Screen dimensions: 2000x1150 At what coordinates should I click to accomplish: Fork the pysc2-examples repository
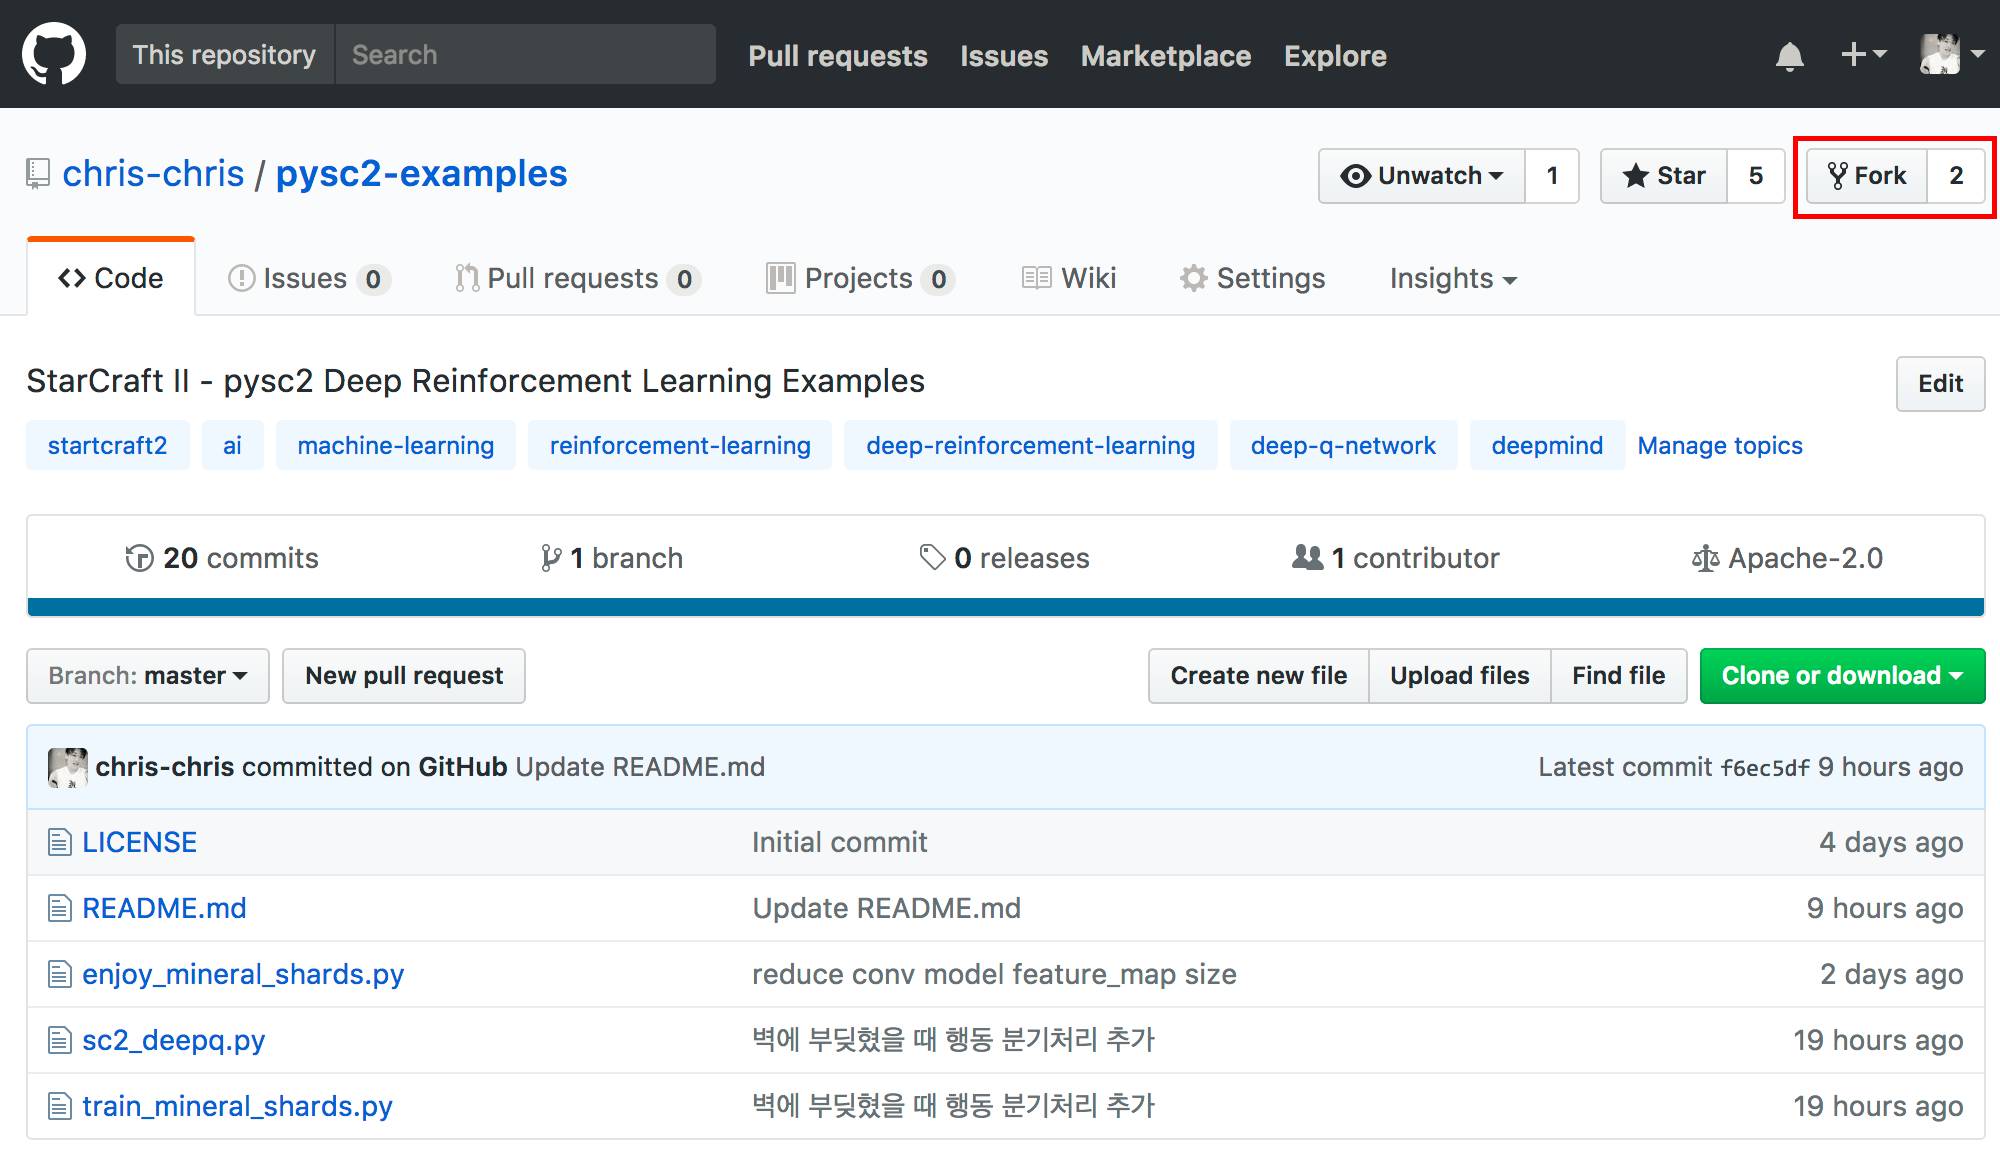point(1866,176)
